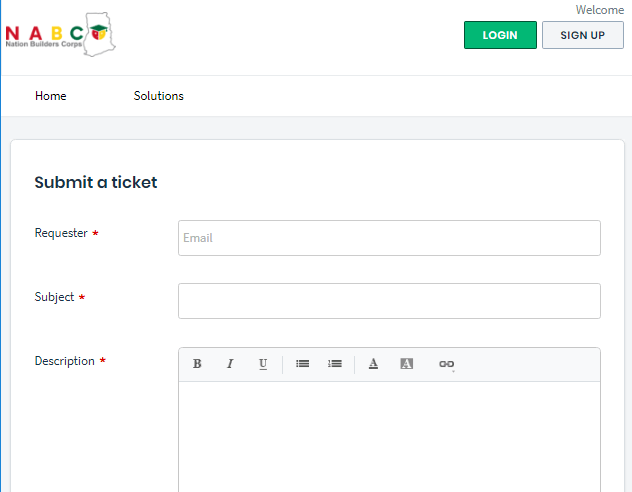Viewport: 632px width, 492px height.
Task: Click the Subject field label
Action: click(55, 297)
